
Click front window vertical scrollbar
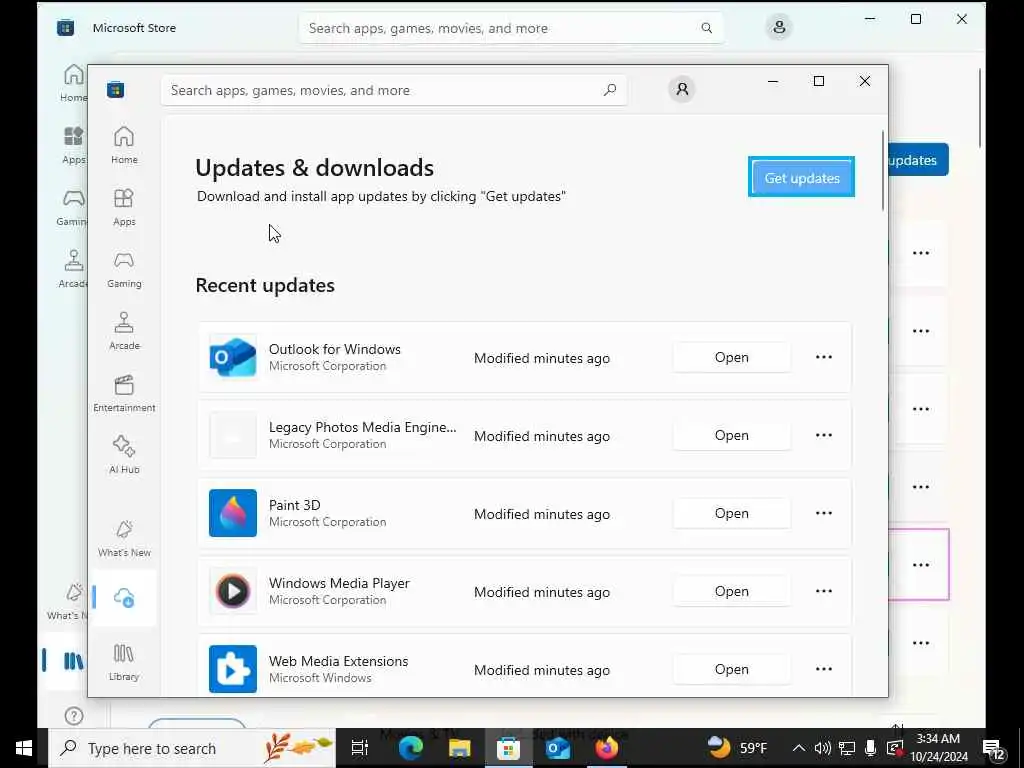pyautogui.click(x=883, y=171)
